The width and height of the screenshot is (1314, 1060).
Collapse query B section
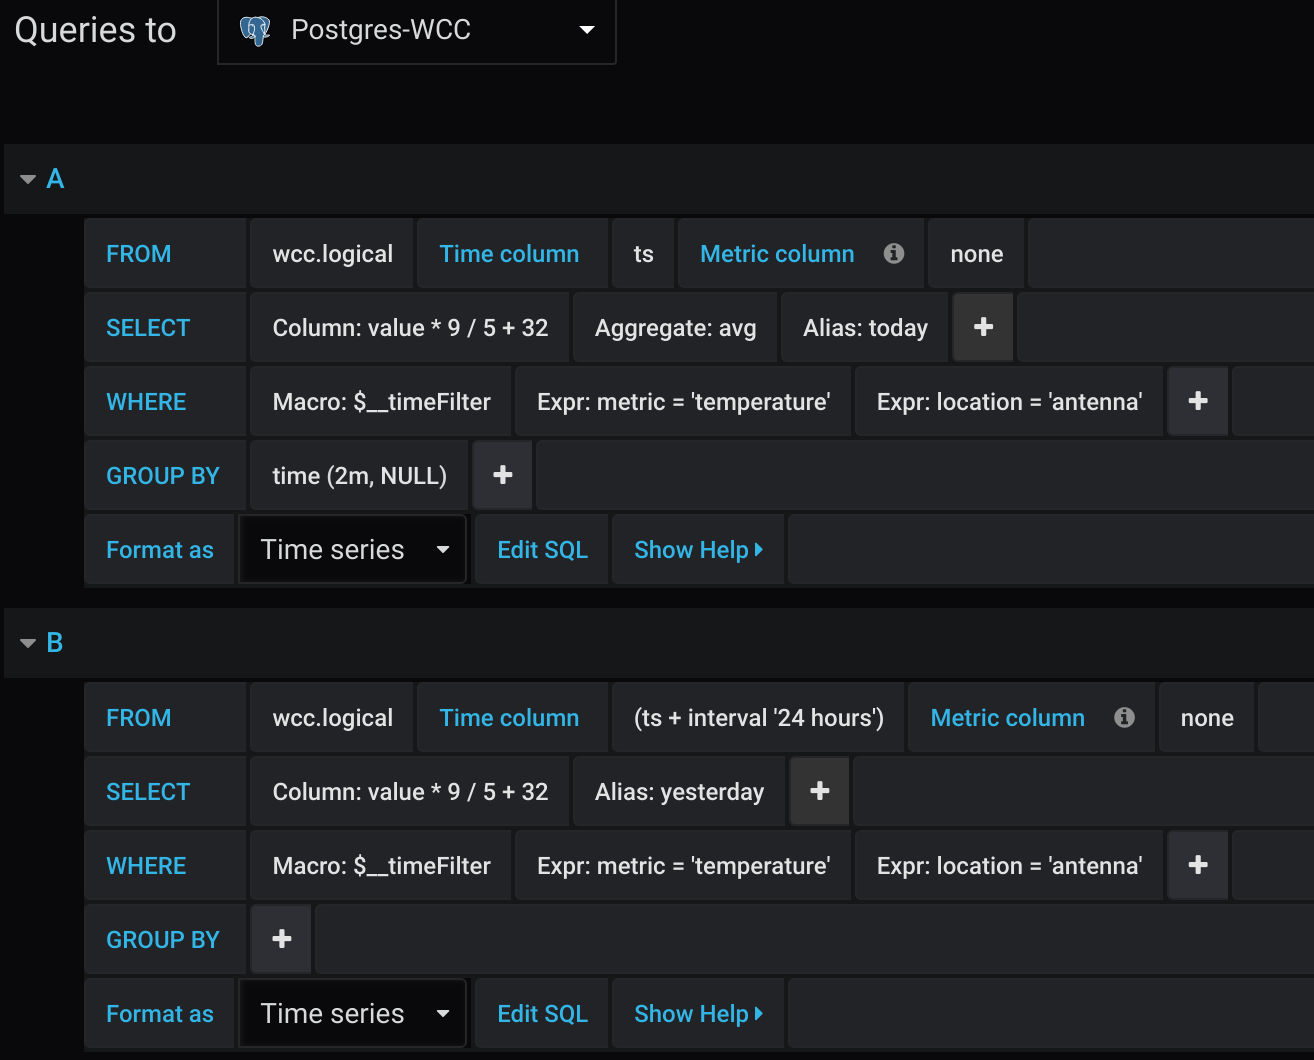[28, 643]
